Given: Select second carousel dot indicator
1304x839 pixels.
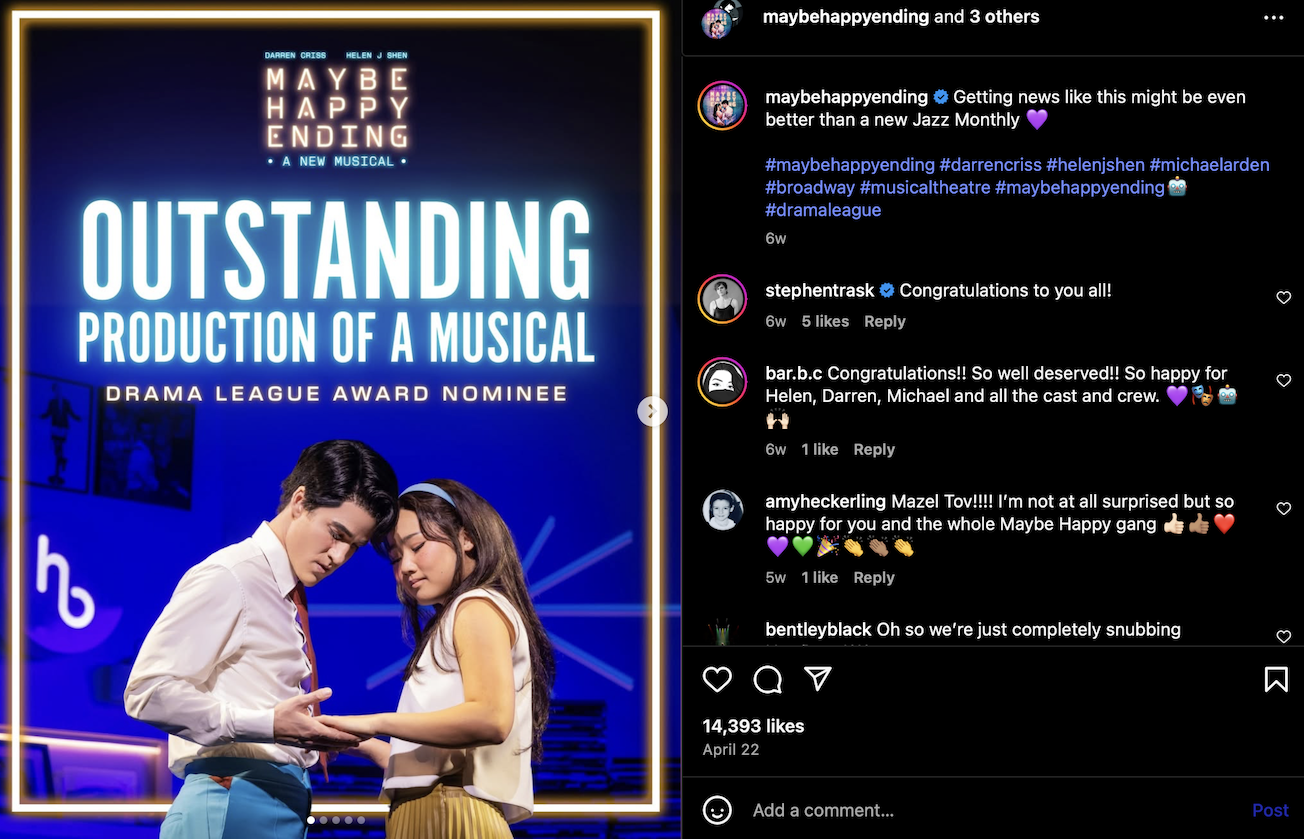Looking at the screenshot, I should coord(323,820).
